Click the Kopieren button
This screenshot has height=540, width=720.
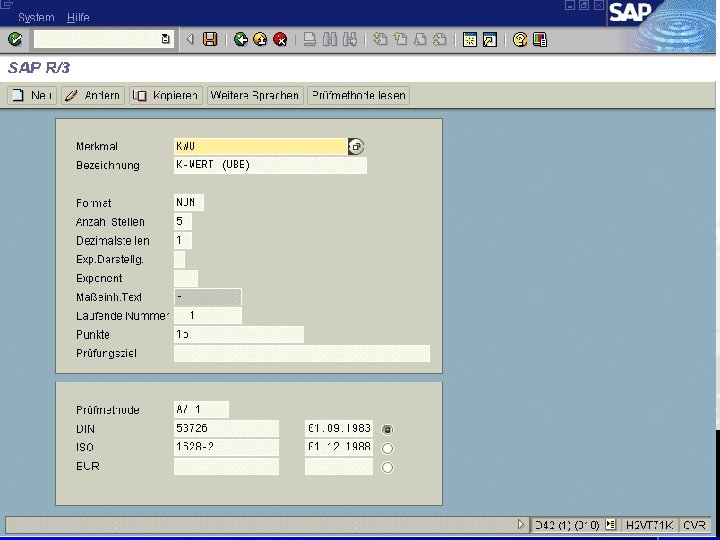point(166,96)
